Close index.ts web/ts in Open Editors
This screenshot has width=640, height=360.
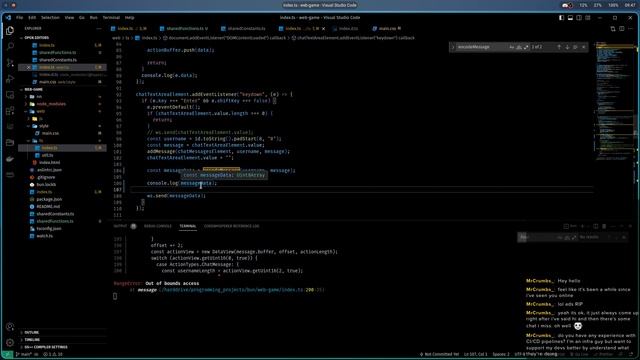coord(29,67)
